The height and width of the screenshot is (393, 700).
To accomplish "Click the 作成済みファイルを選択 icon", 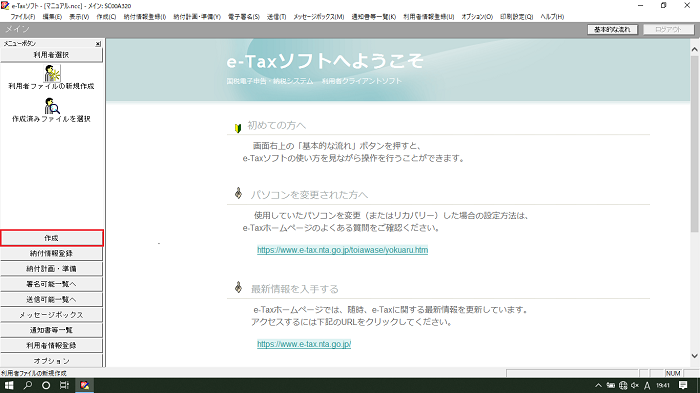I will [x=52, y=106].
